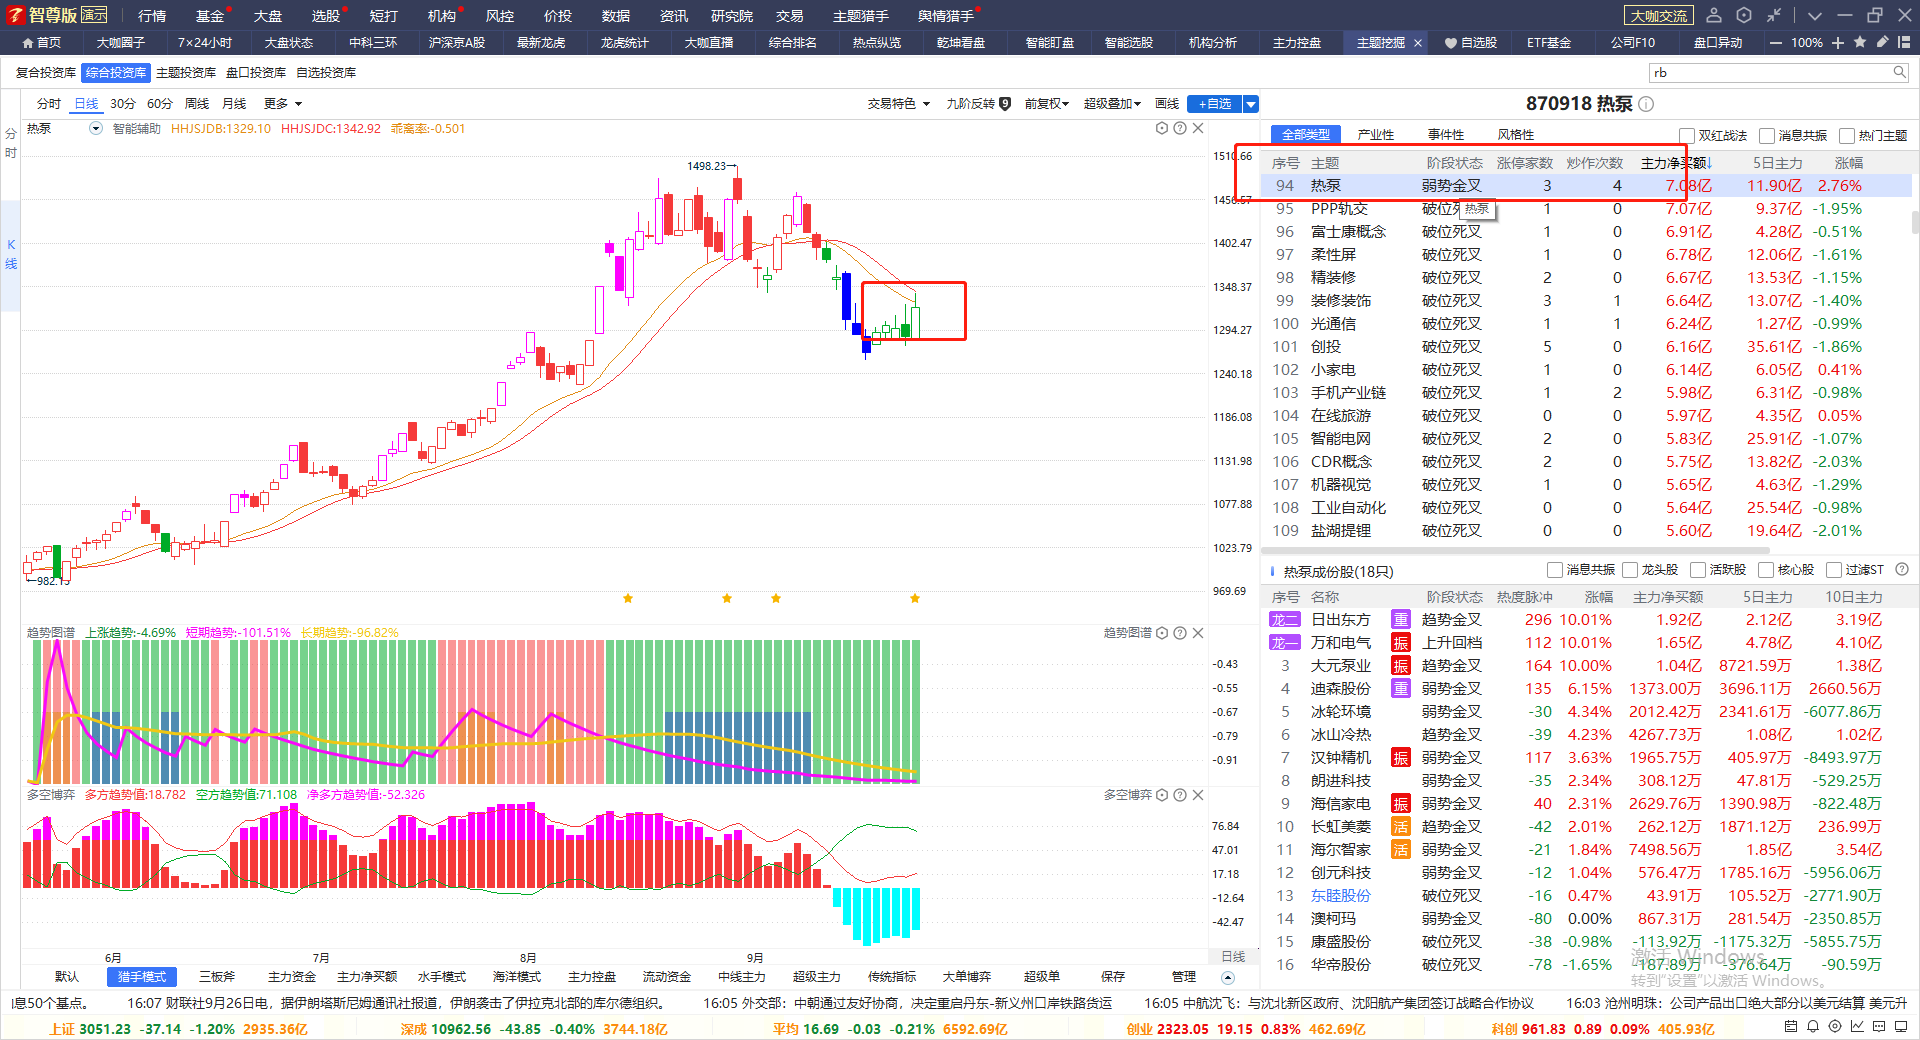The image size is (1920, 1040).
Task: Sort by 主力净买额 column header
Action: (1676, 163)
